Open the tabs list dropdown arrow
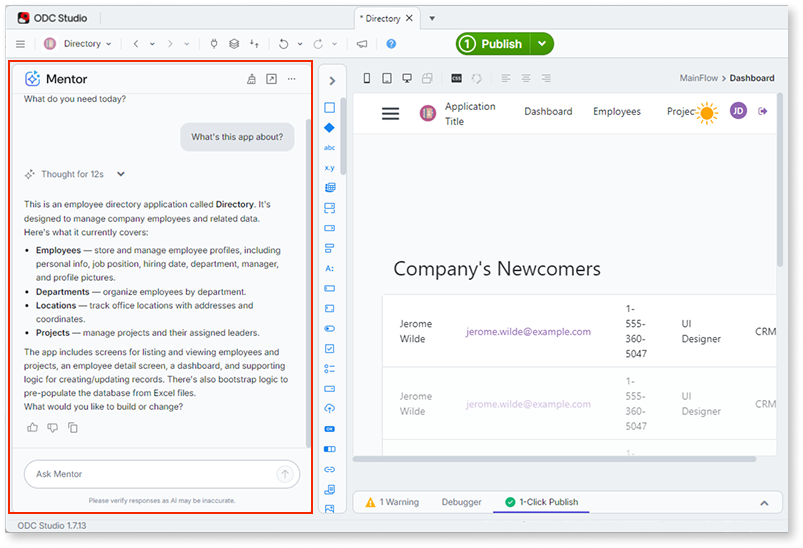This screenshot has height=548, width=803. tap(432, 18)
